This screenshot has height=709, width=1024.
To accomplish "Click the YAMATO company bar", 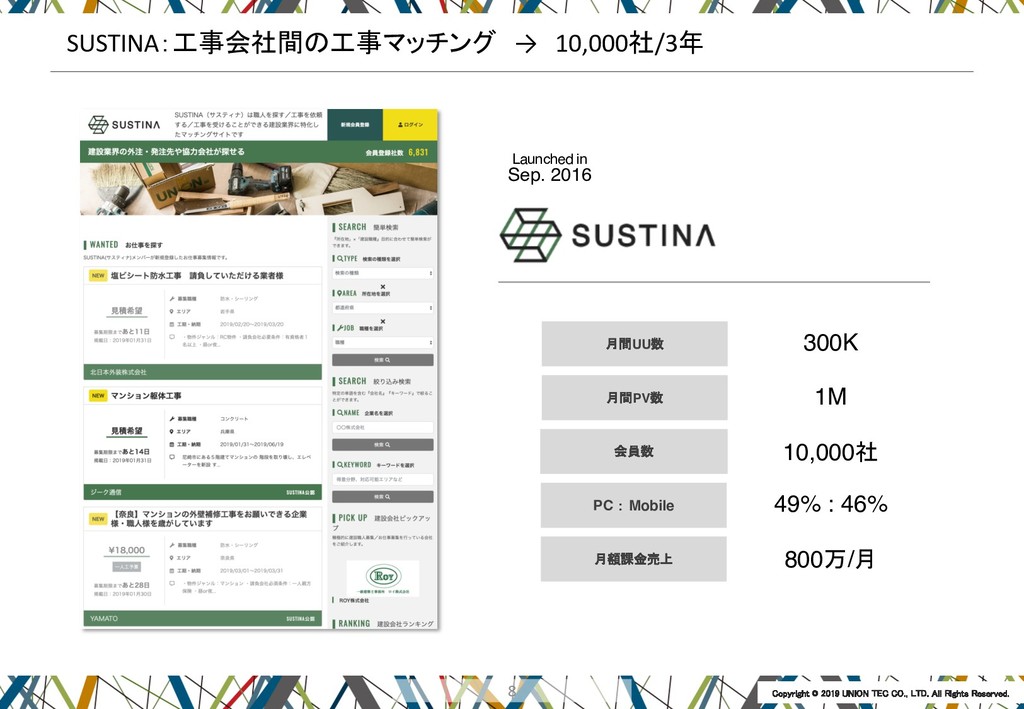I will 202,618.
